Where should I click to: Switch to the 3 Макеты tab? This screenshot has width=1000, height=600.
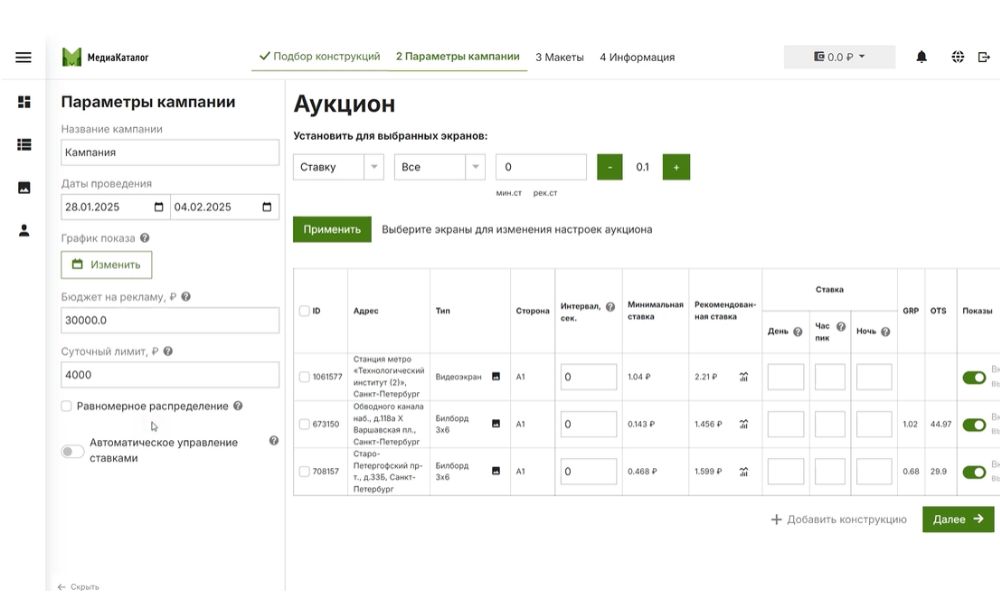click(561, 57)
